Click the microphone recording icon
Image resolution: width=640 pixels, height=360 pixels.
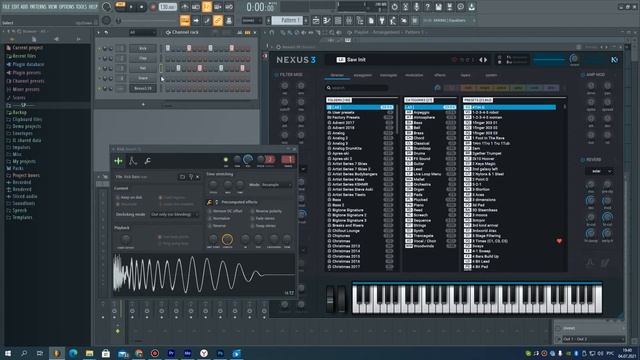pyautogui.click(x=416, y=7)
